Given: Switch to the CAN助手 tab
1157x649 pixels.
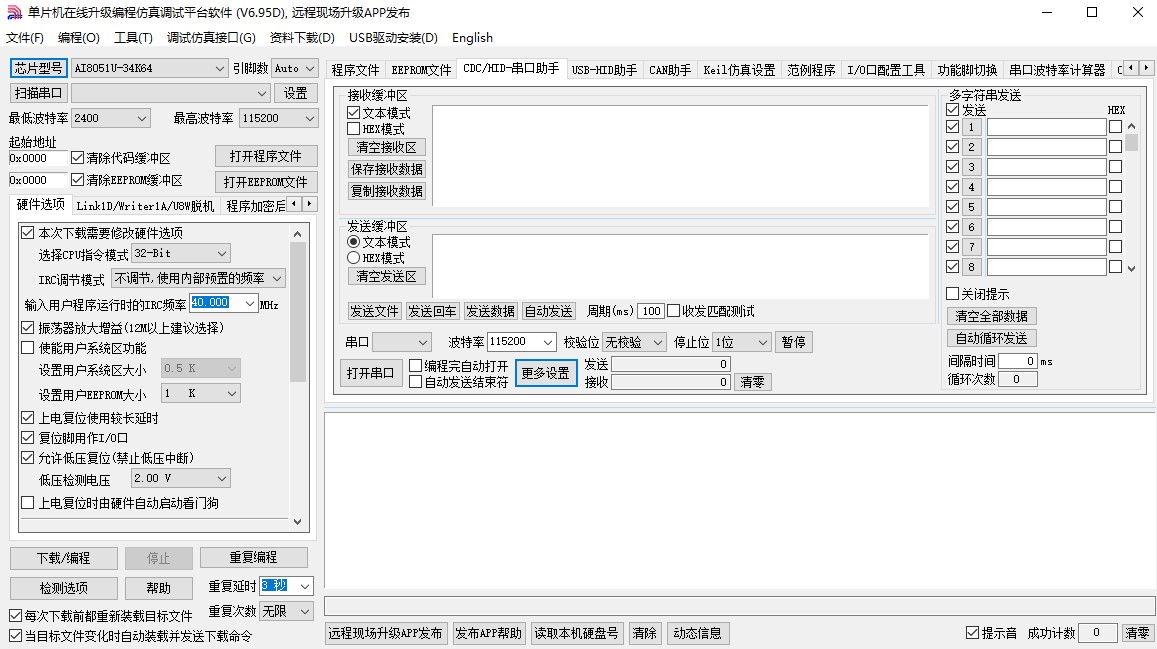Looking at the screenshot, I should [x=670, y=70].
